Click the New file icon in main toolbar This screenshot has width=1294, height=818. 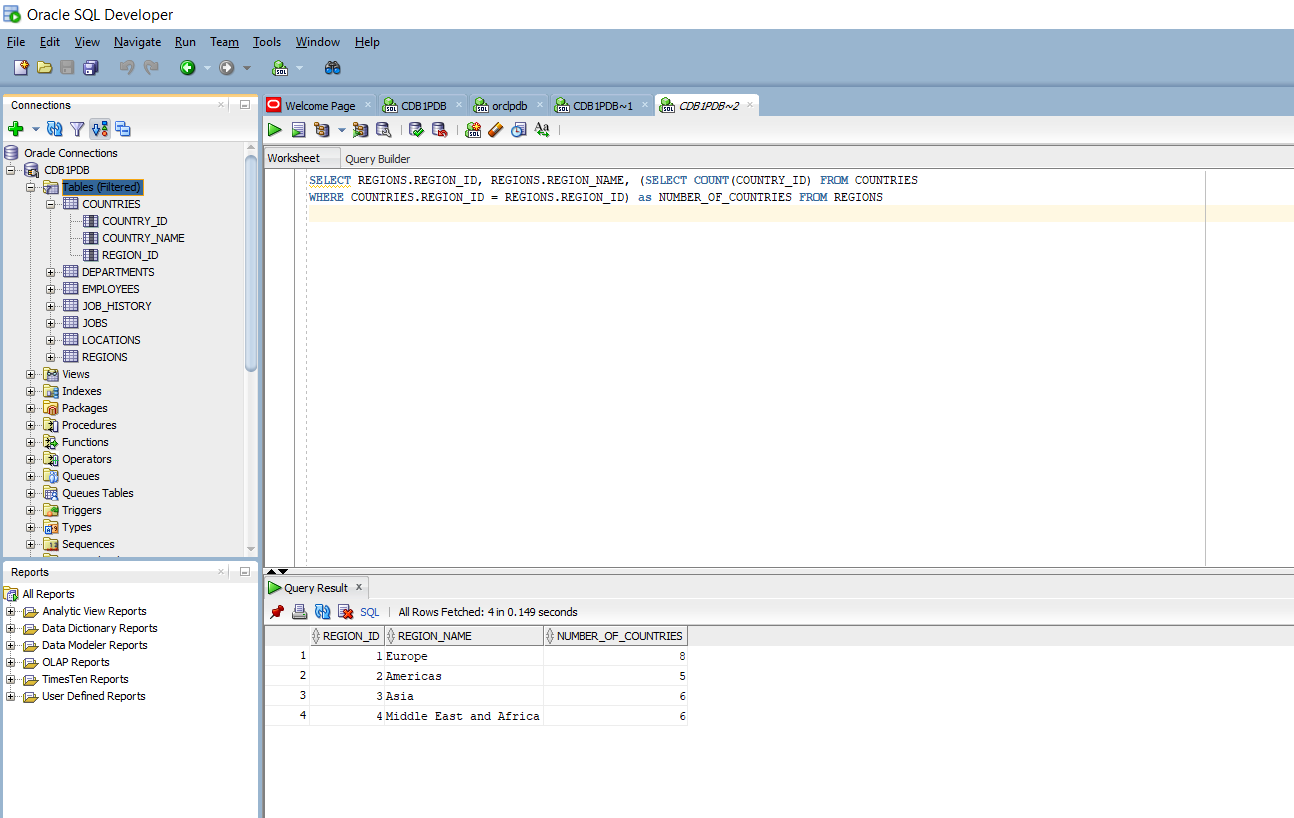[21, 67]
